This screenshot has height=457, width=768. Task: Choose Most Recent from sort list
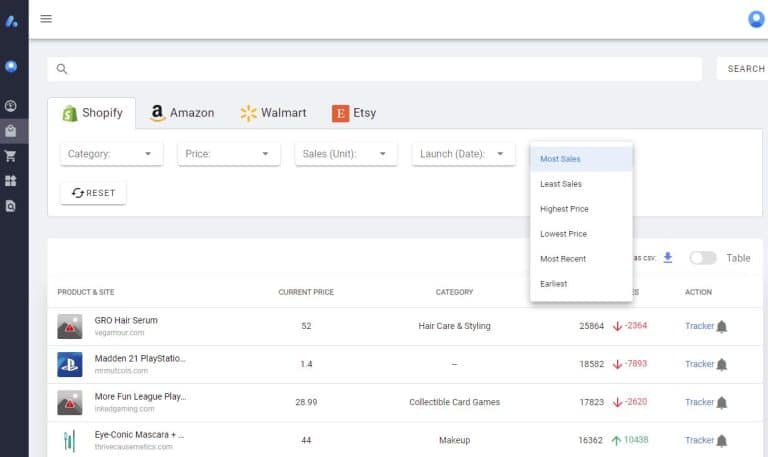563,259
